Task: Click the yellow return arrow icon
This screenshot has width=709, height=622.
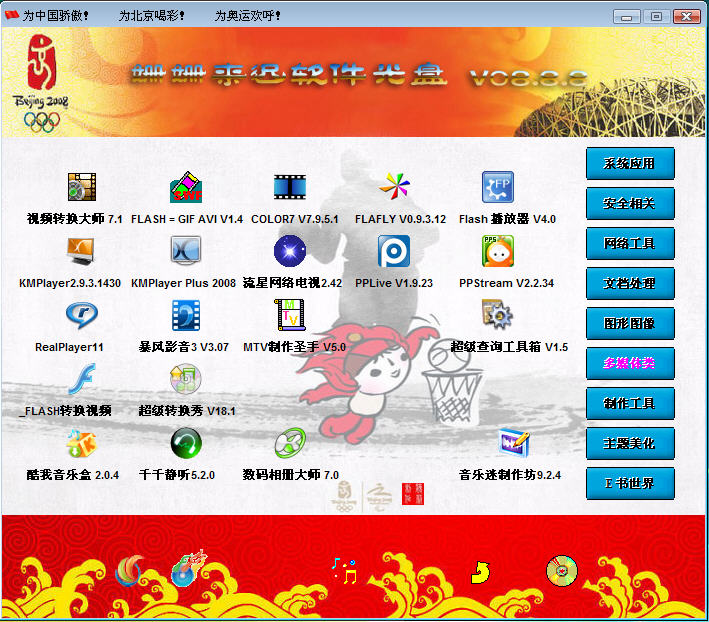Action: [x=480, y=573]
